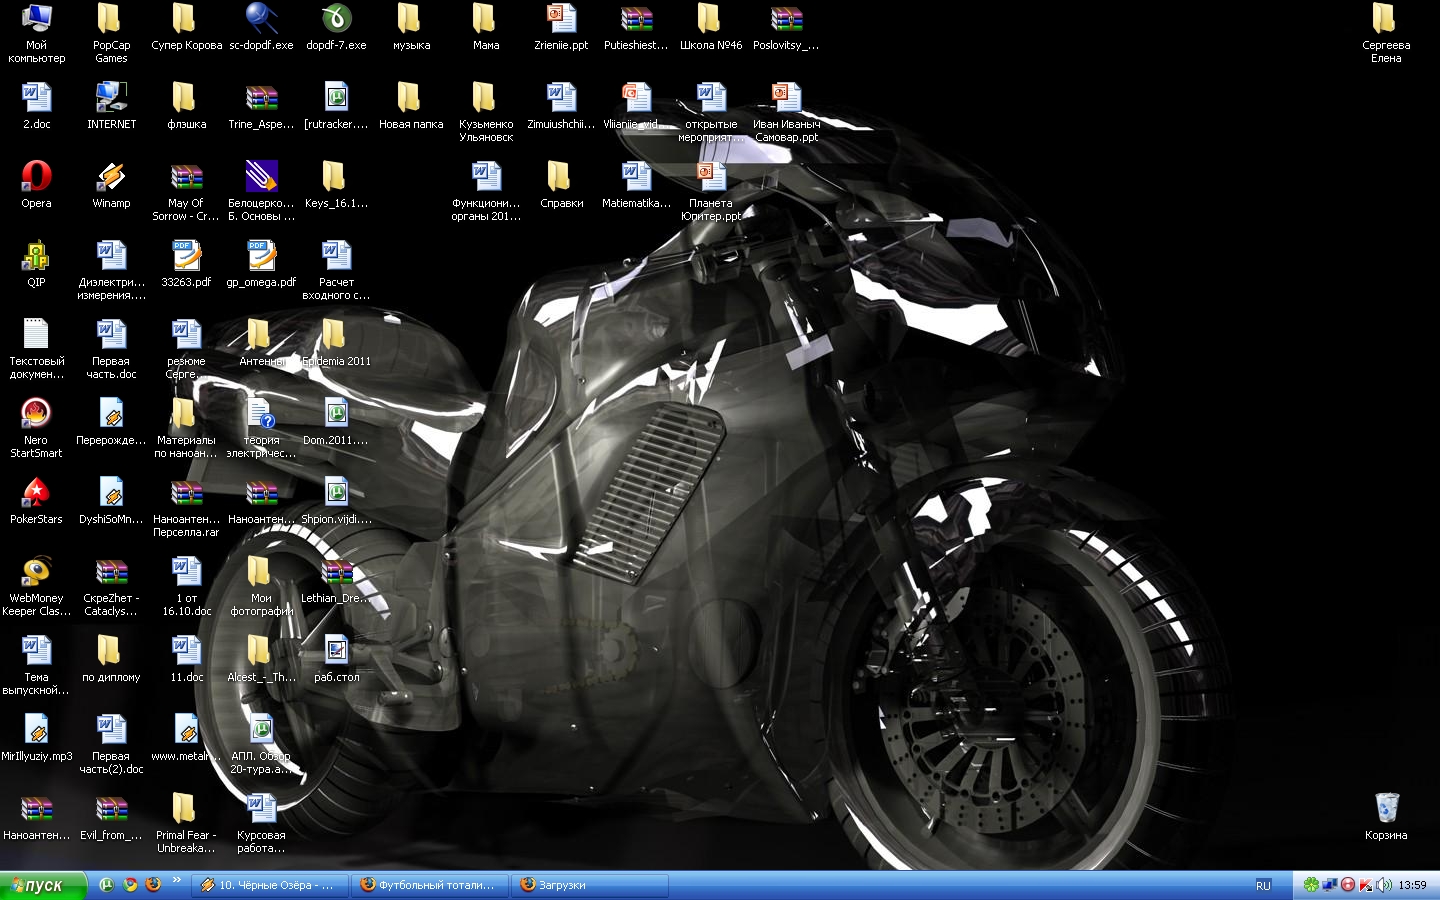Image resolution: width=1440 pixels, height=900 pixels.
Task: Select the Winamp desktop shortcut
Action: [x=111, y=177]
